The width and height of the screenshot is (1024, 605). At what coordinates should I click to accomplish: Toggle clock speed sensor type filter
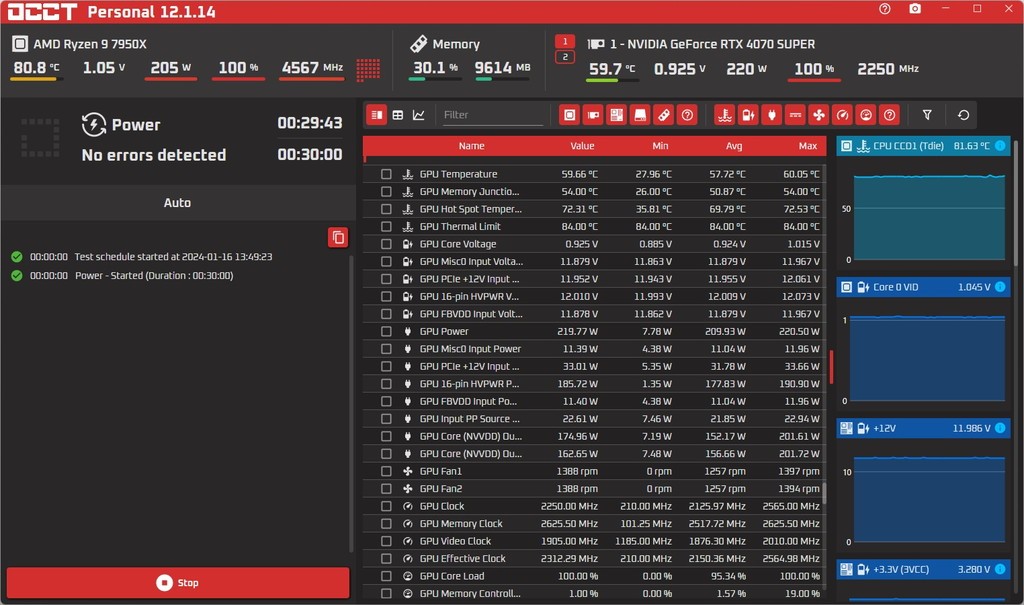[x=842, y=115]
